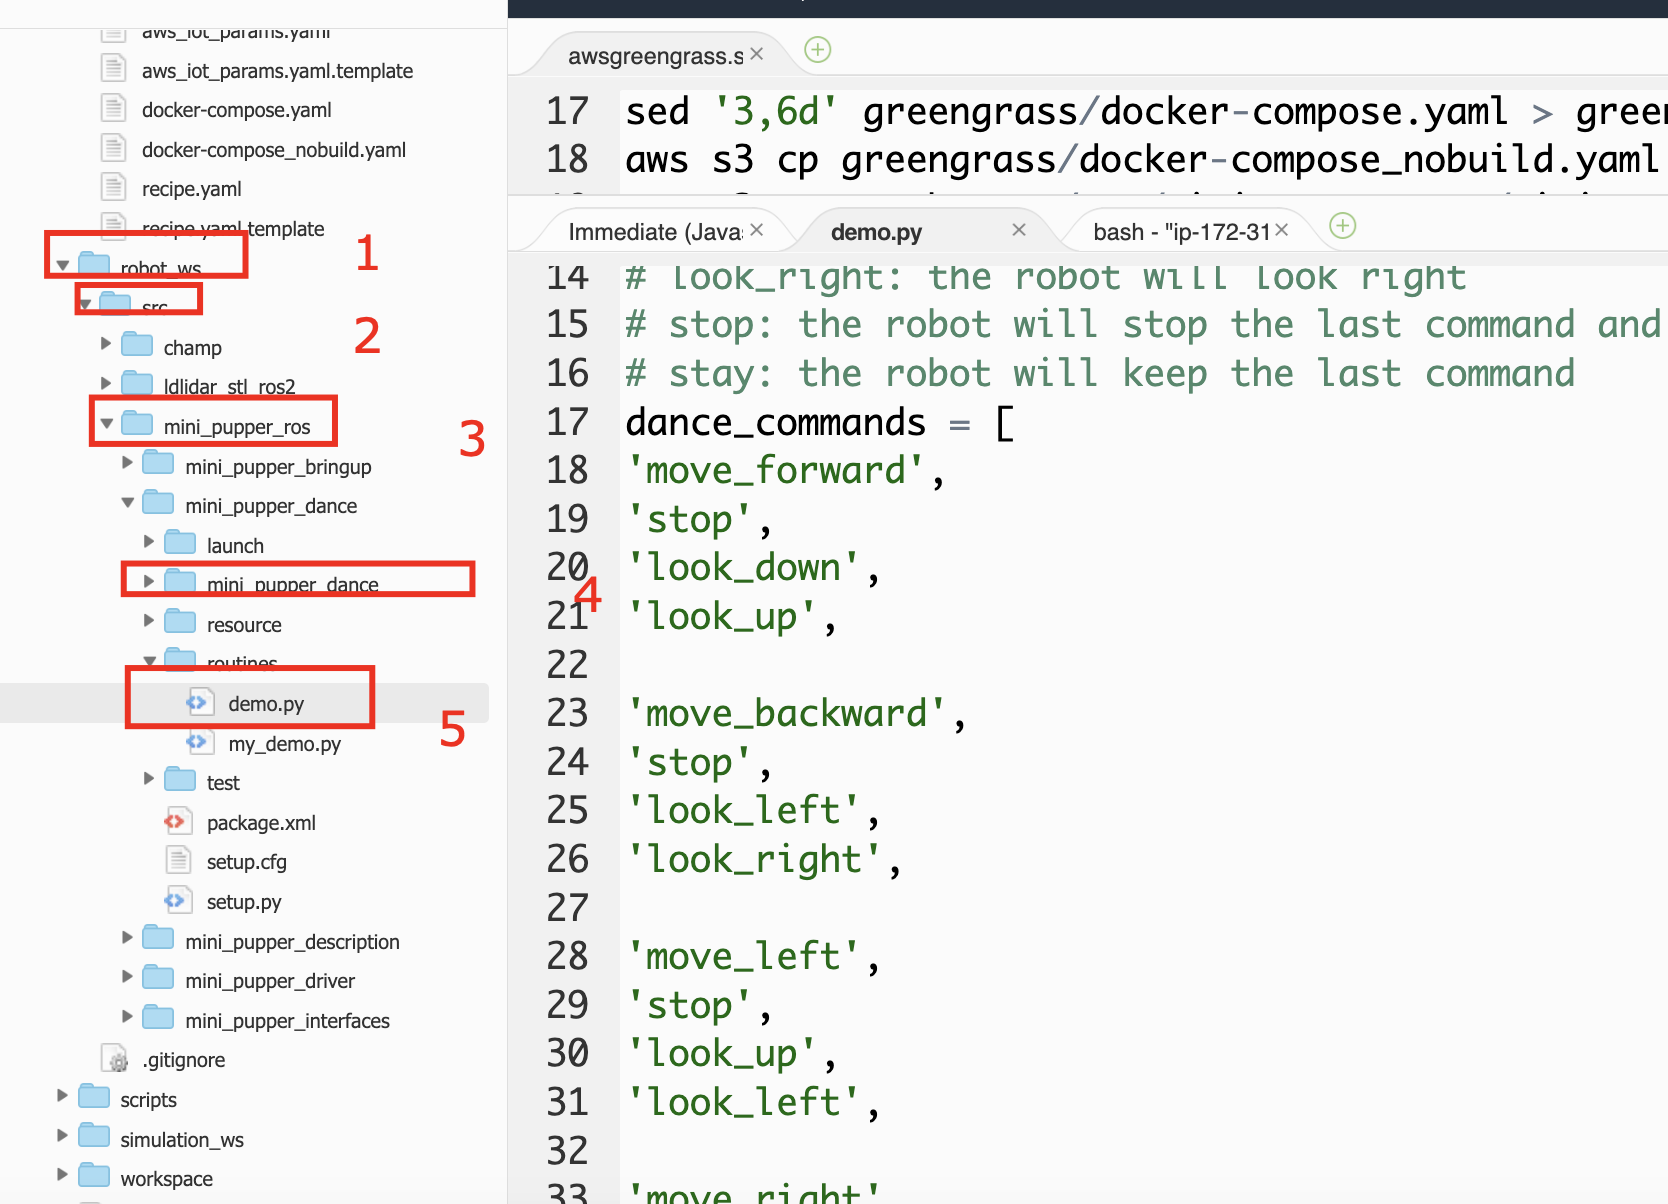The height and width of the screenshot is (1204, 1668).
Task: Open demo.py in file tree
Action: (265, 704)
